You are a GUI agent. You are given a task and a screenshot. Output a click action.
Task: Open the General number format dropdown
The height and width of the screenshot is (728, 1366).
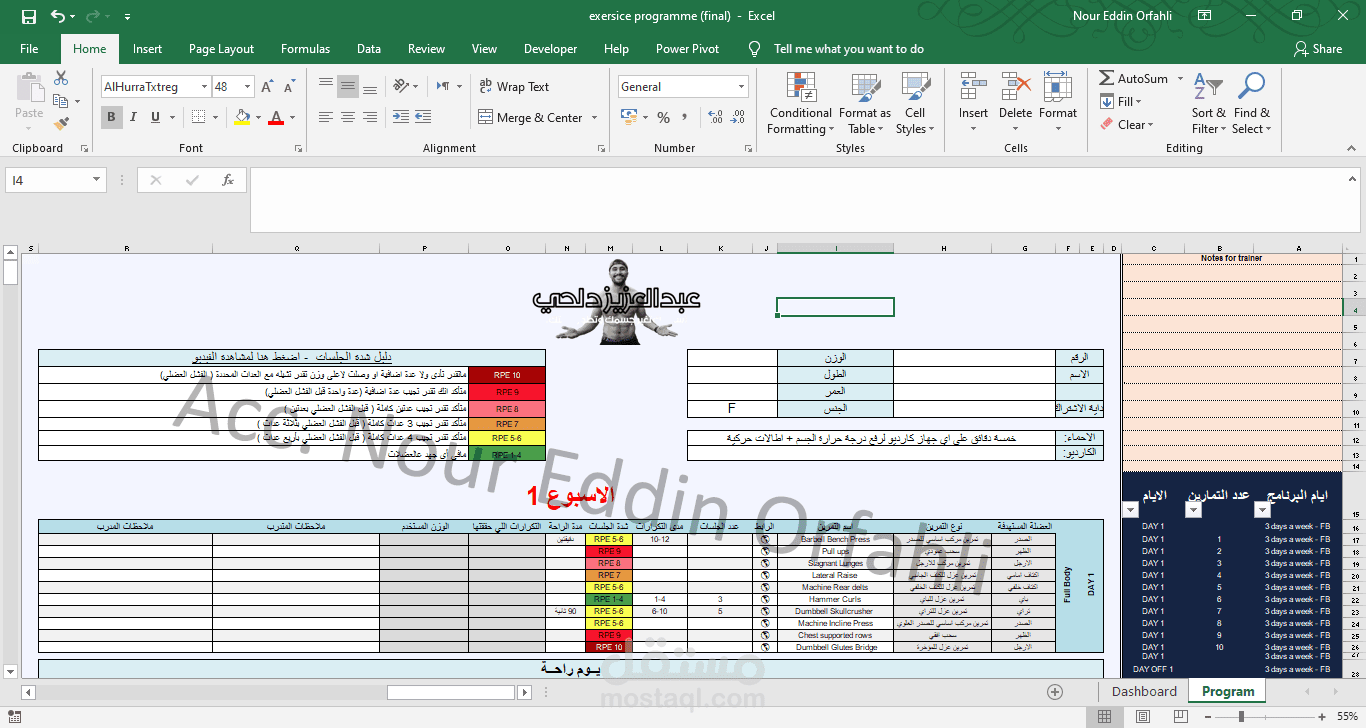741,87
